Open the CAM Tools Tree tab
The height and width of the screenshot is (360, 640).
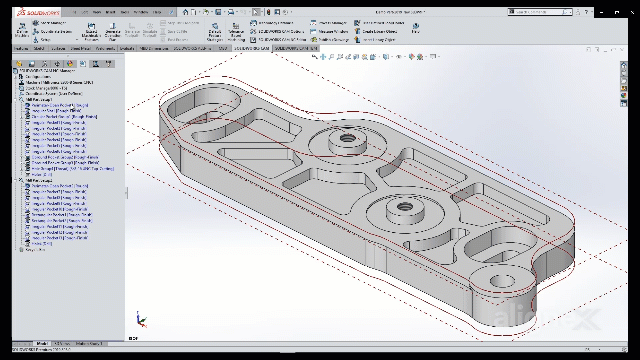(x=109, y=64)
